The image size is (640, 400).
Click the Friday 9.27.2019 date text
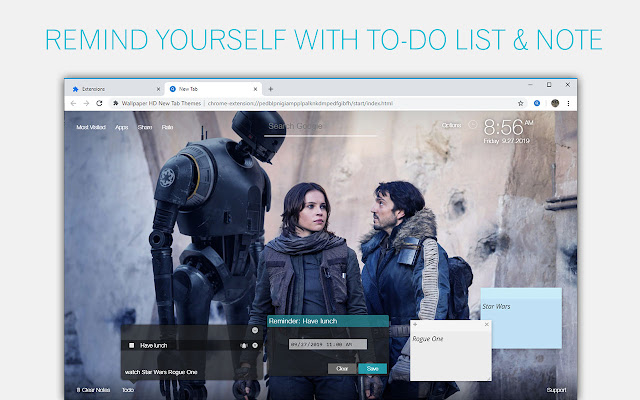[x=507, y=141]
